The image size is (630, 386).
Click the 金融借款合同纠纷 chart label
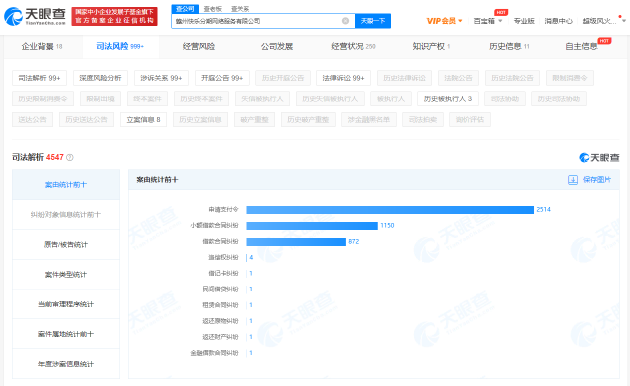click(x=214, y=353)
